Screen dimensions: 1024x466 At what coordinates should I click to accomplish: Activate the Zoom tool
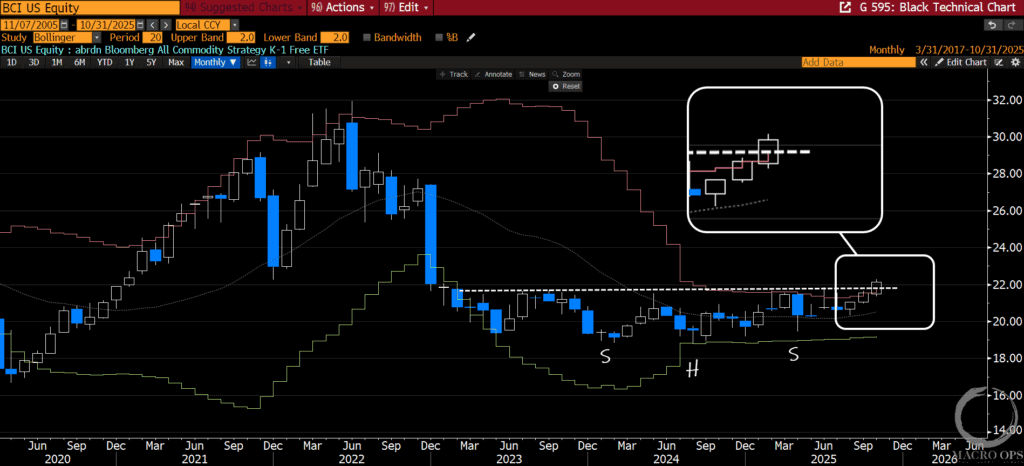pyautogui.click(x=566, y=74)
